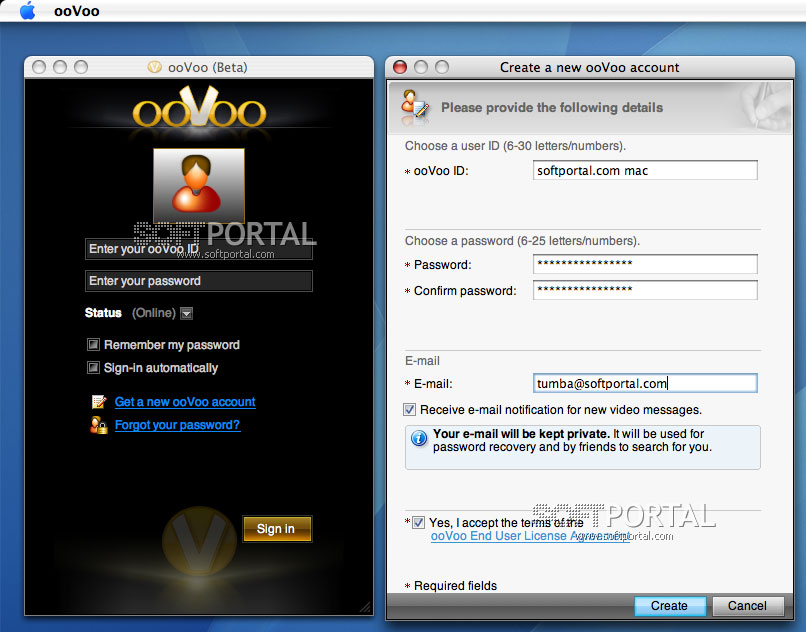Enable Remember my password checkbox
Image resolution: width=806 pixels, height=632 pixels.
pyautogui.click(x=93, y=345)
